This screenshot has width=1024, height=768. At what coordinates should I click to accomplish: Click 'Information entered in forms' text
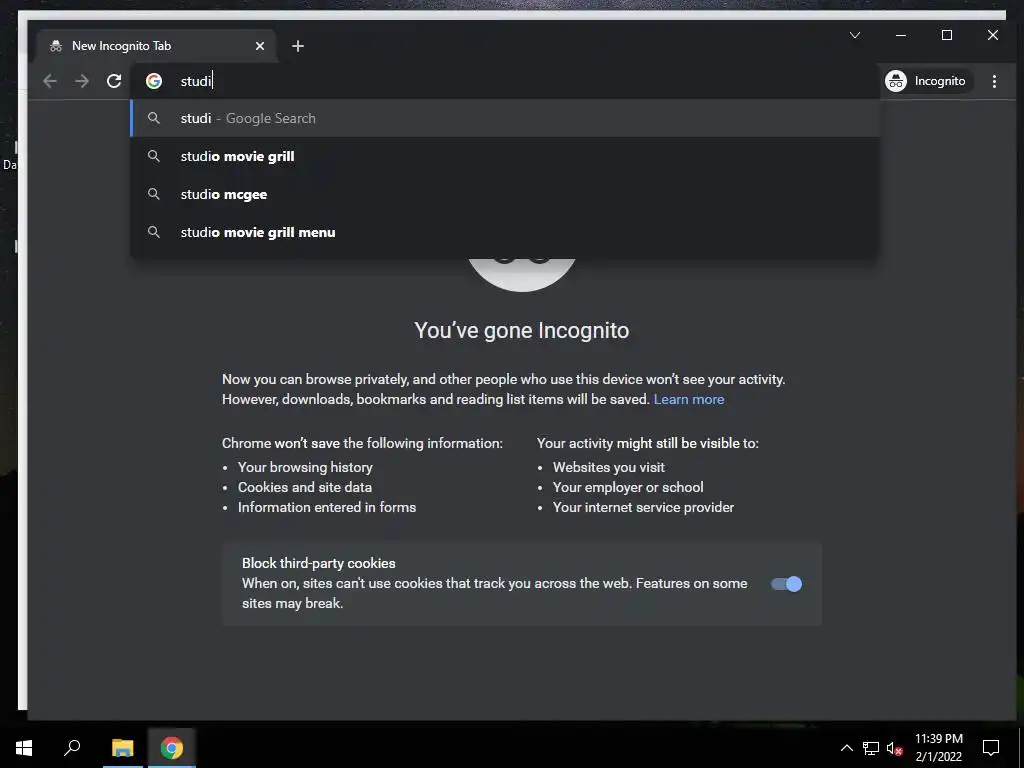[327, 507]
